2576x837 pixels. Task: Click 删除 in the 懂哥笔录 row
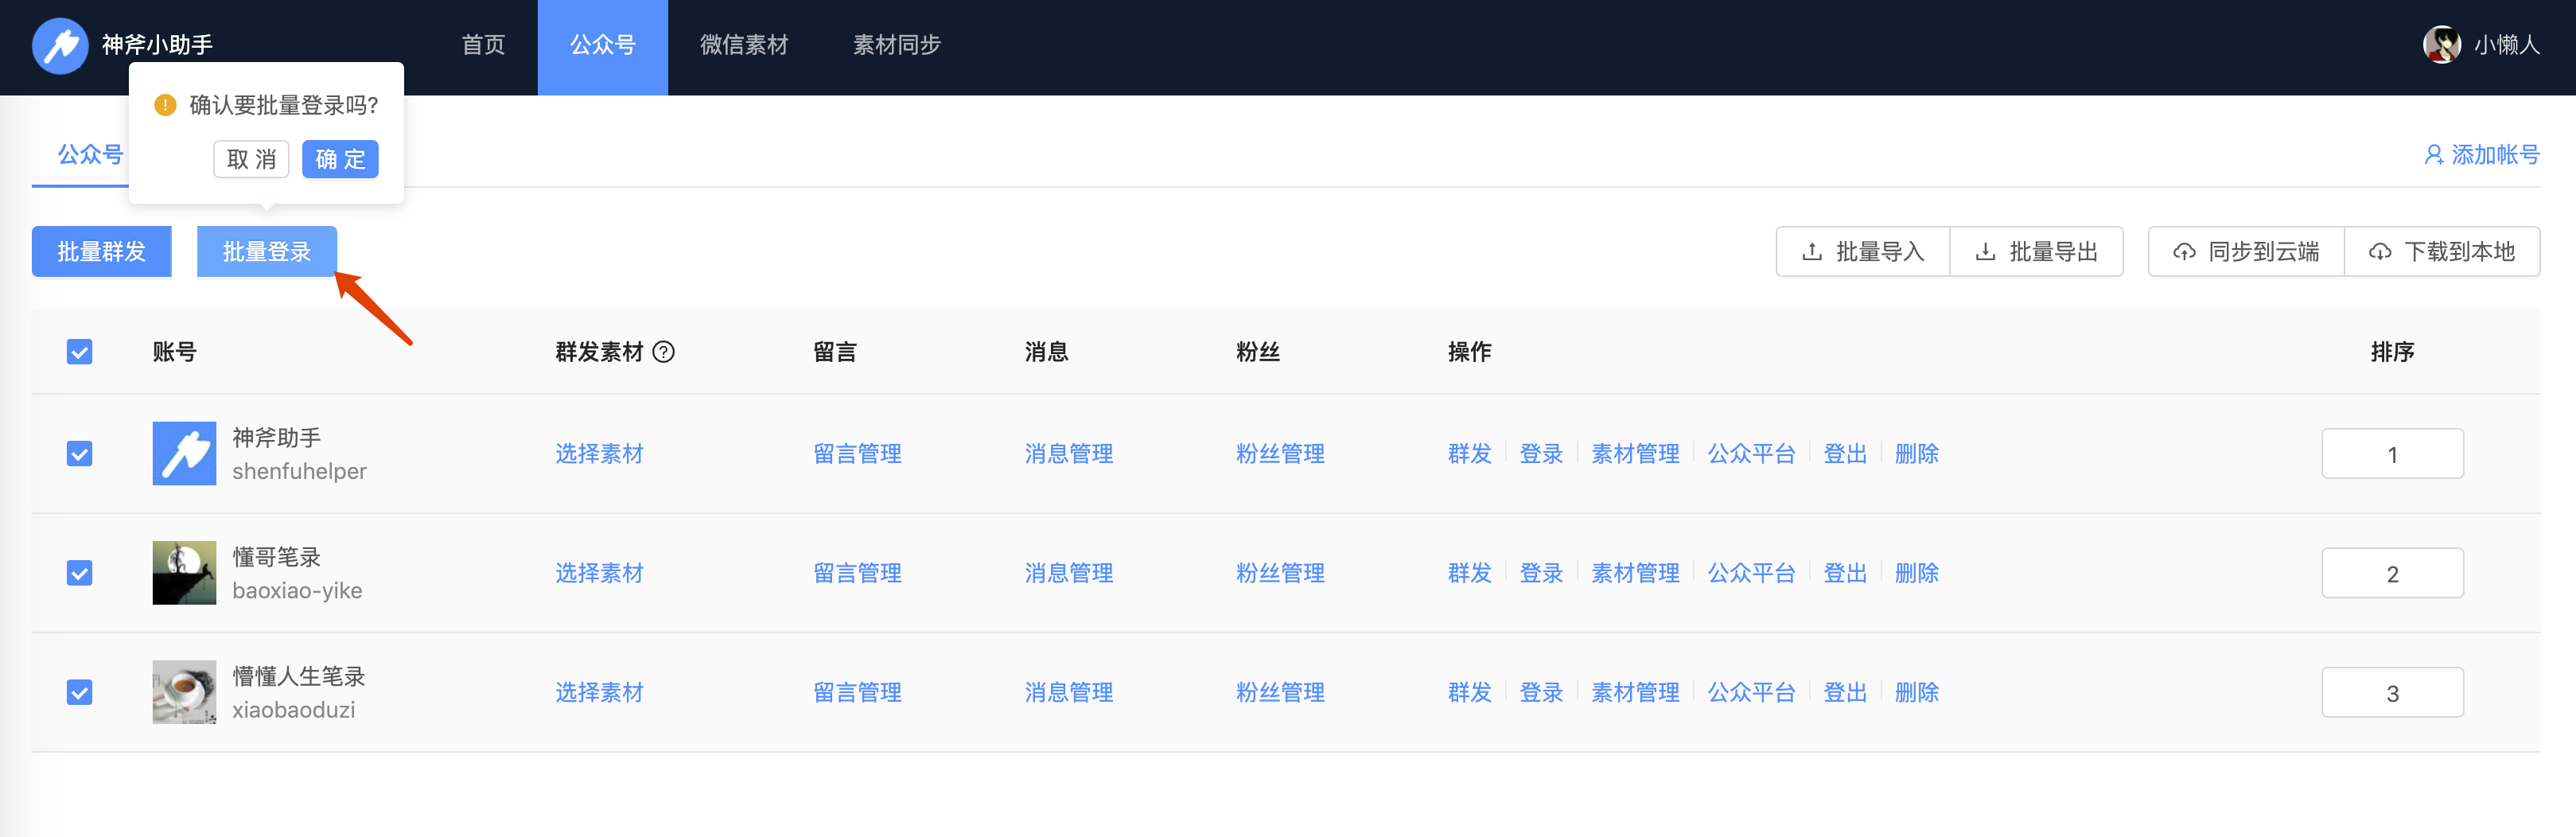click(1917, 573)
